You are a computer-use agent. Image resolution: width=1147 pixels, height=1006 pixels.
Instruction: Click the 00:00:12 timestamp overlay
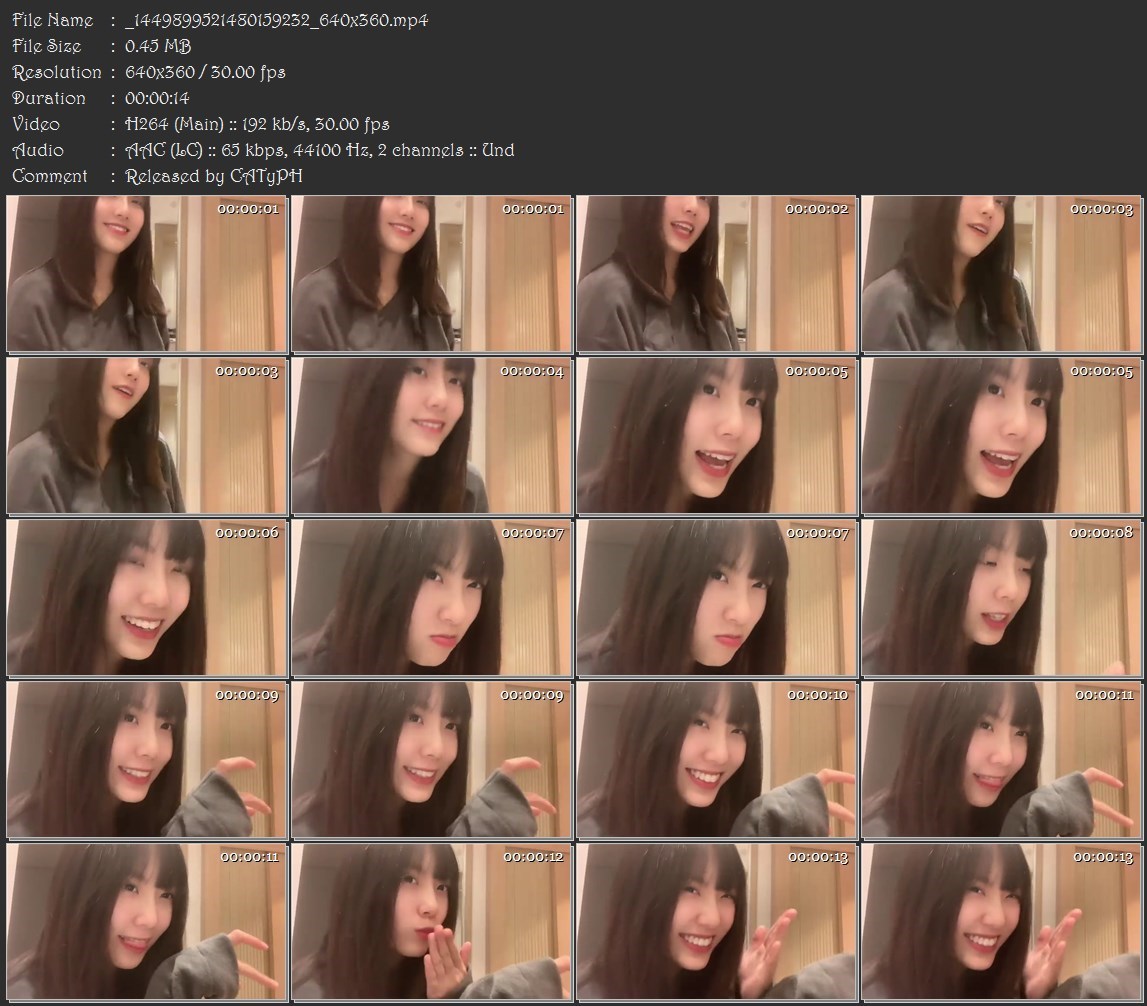point(533,857)
